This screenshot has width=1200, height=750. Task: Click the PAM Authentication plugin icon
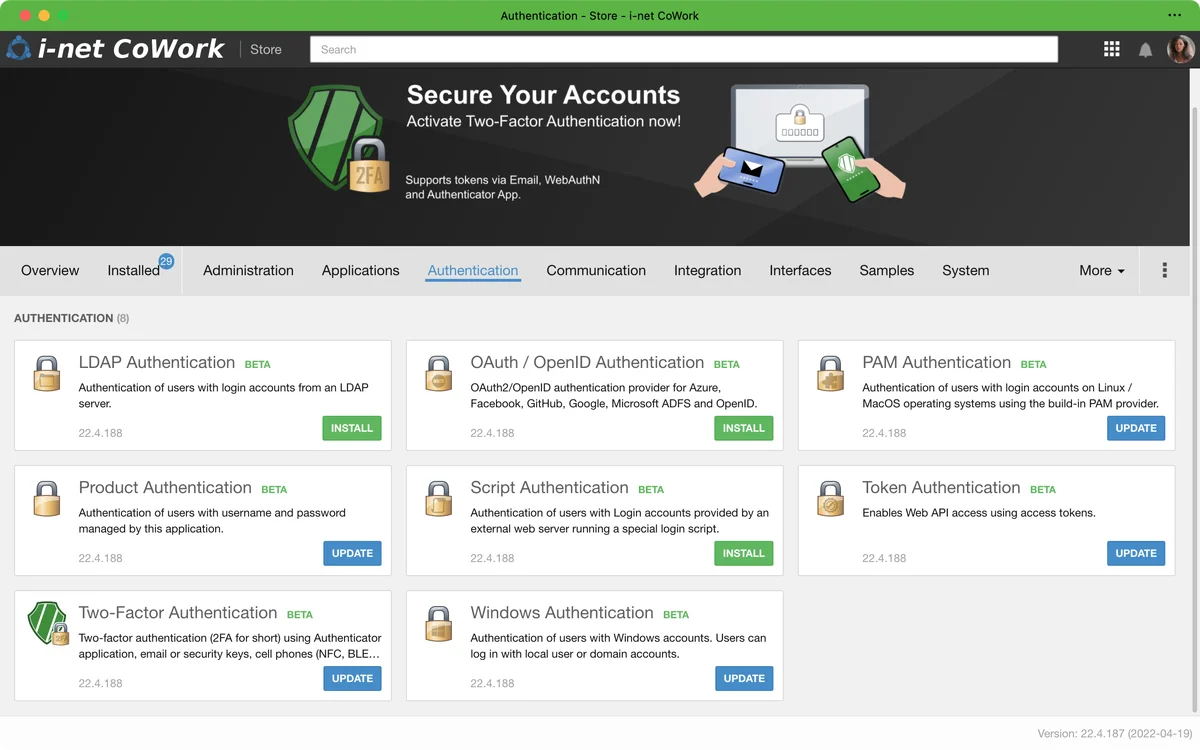point(831,373)
